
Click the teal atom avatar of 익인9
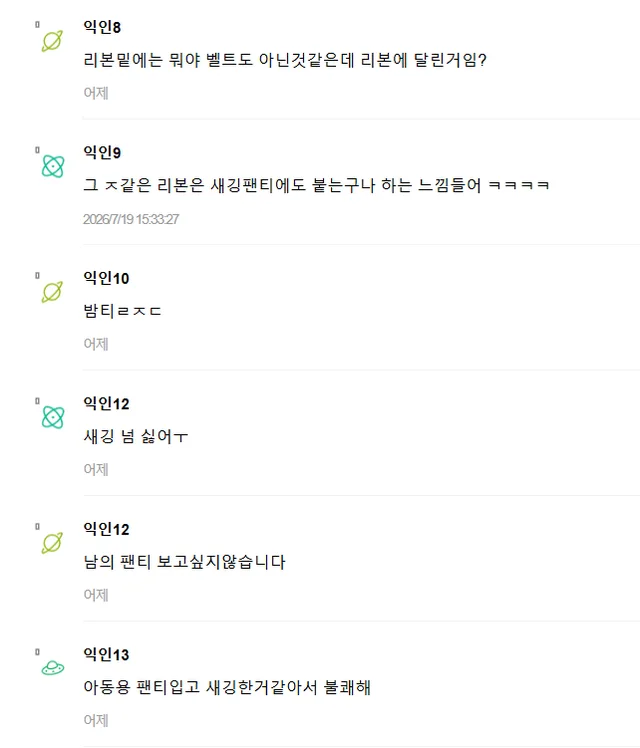click(52, 166)
